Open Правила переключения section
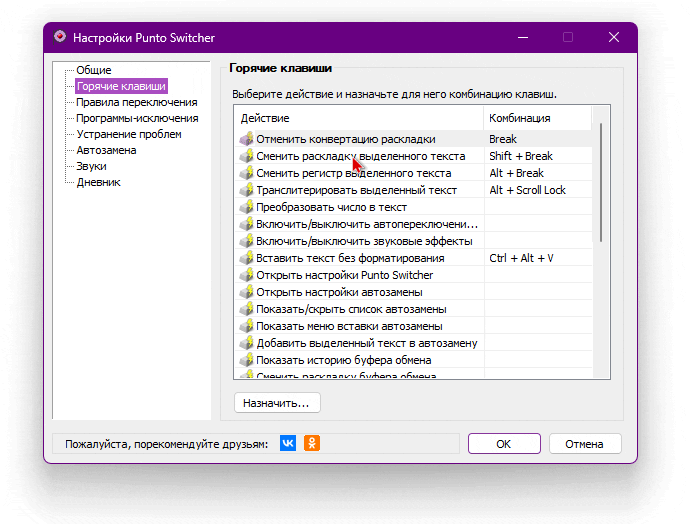Screen dimensions: 690x524 [x=137, y=102]
